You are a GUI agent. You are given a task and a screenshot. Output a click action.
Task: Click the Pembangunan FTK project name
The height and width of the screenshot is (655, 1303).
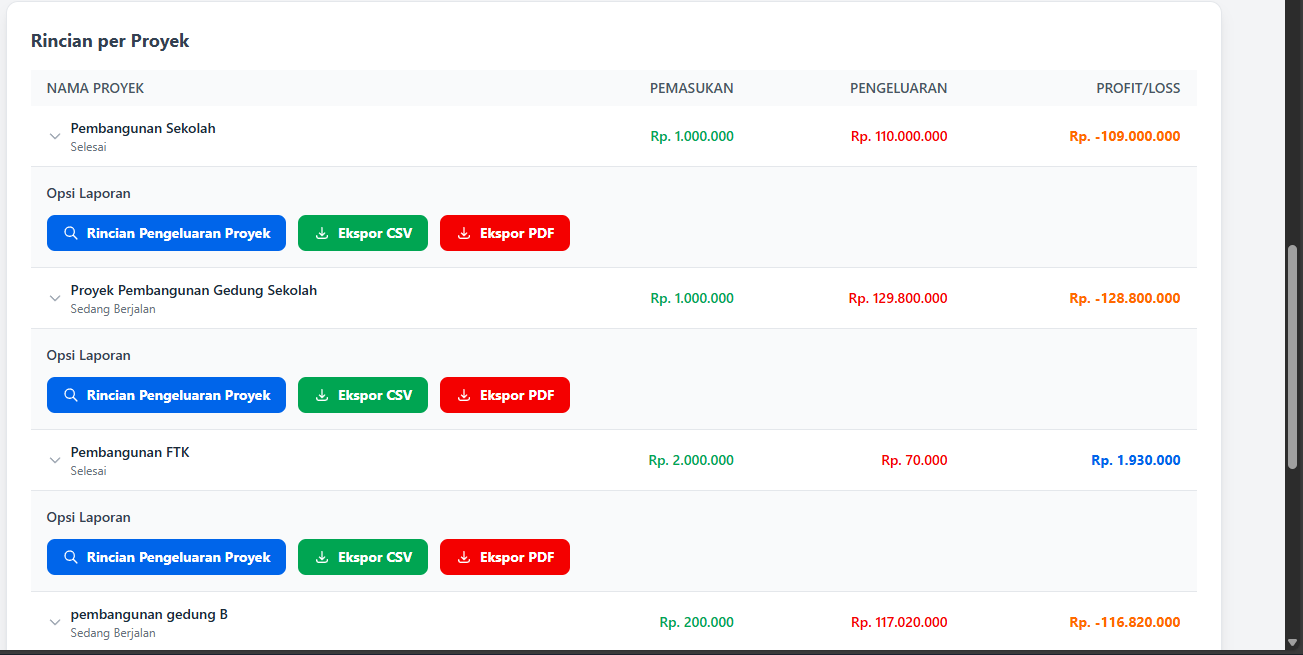click(130, 452)
